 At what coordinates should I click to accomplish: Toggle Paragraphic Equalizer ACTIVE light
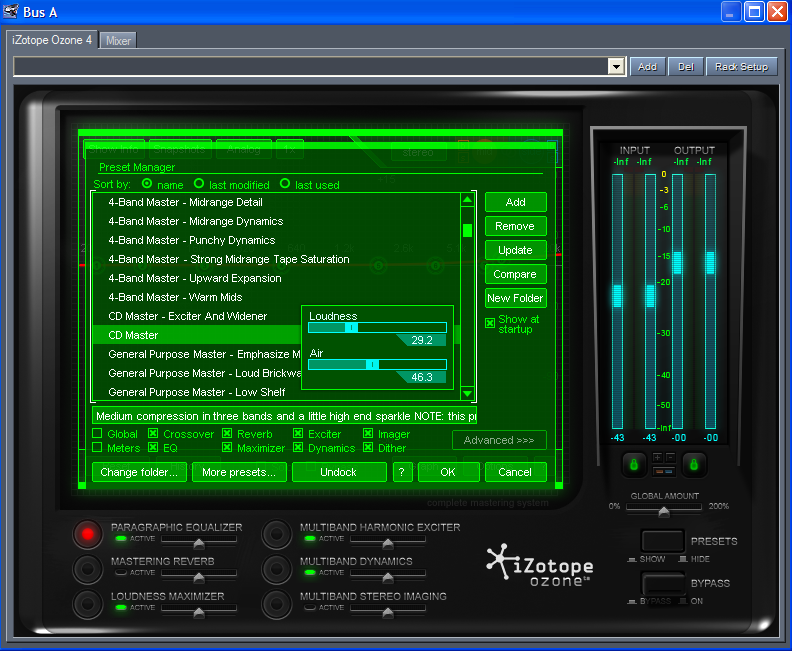pyautogui.click(x=121, y=538)
